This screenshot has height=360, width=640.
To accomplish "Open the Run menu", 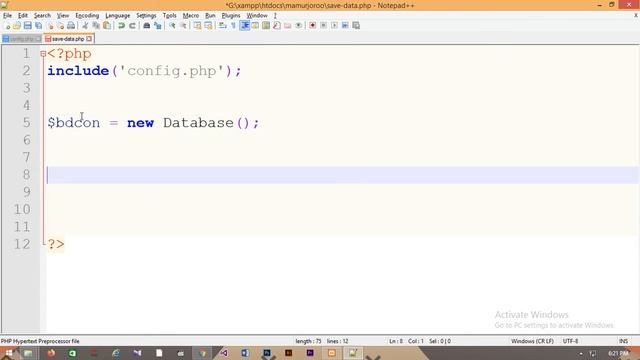I will (210, 16).
